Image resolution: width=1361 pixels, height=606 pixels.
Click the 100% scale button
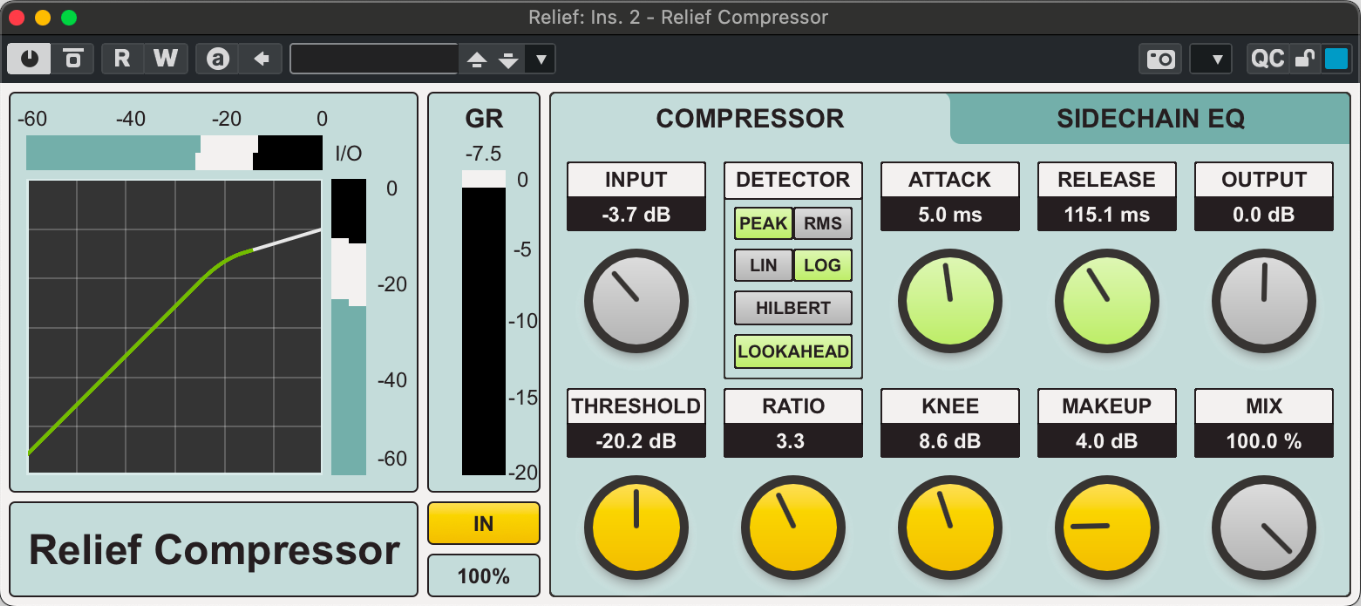coord(484,576)
